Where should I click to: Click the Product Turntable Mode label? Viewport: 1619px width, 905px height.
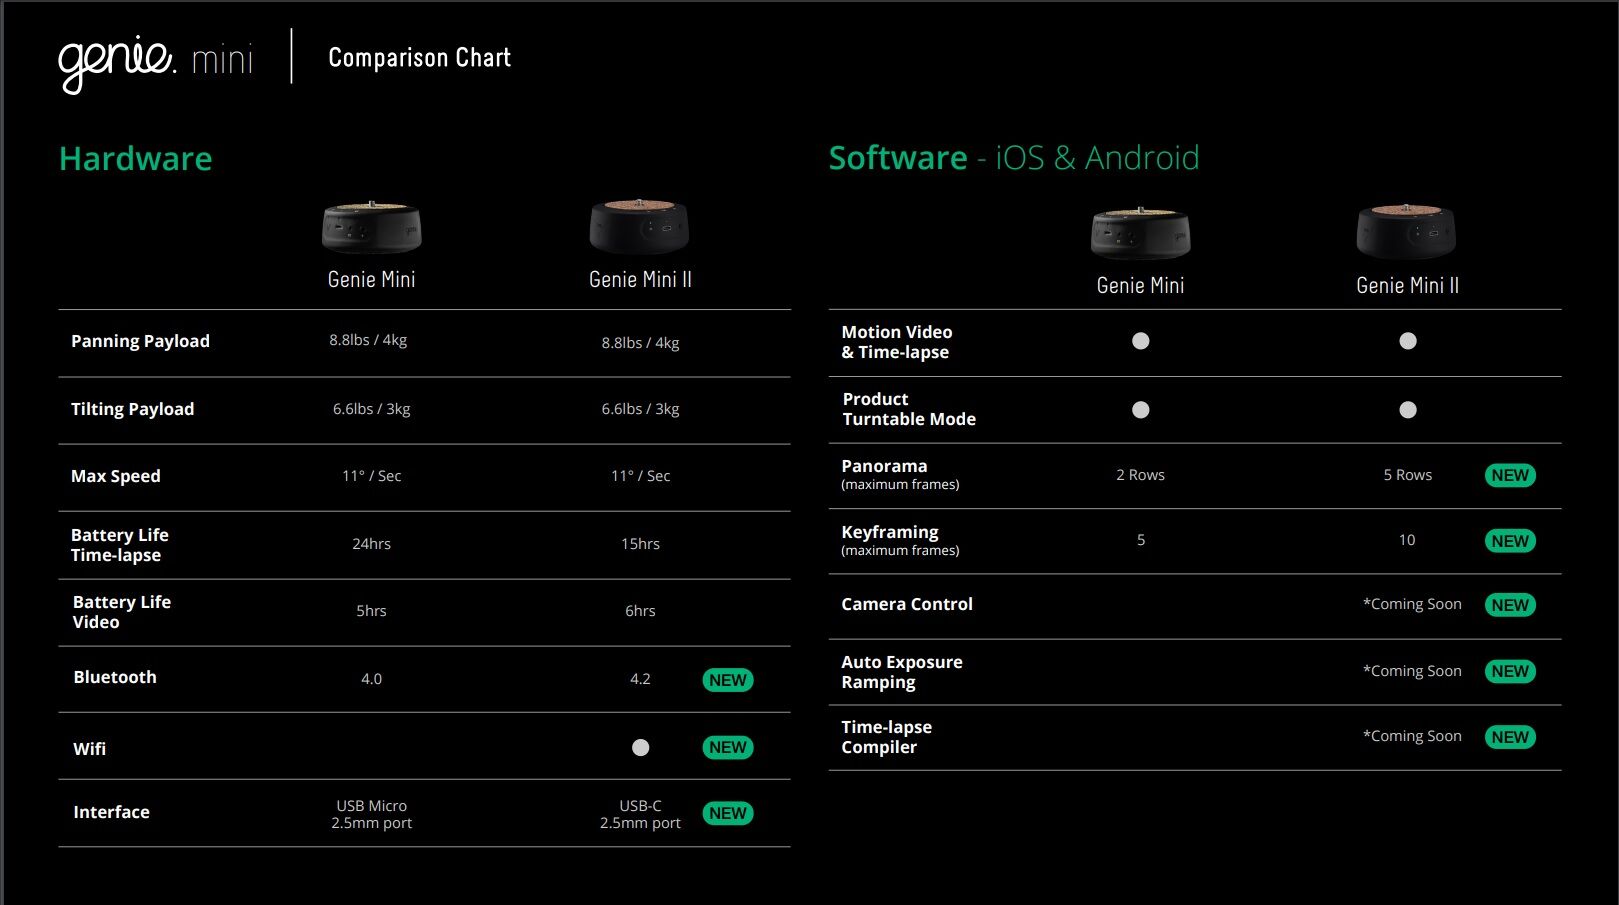click(909, 409)
